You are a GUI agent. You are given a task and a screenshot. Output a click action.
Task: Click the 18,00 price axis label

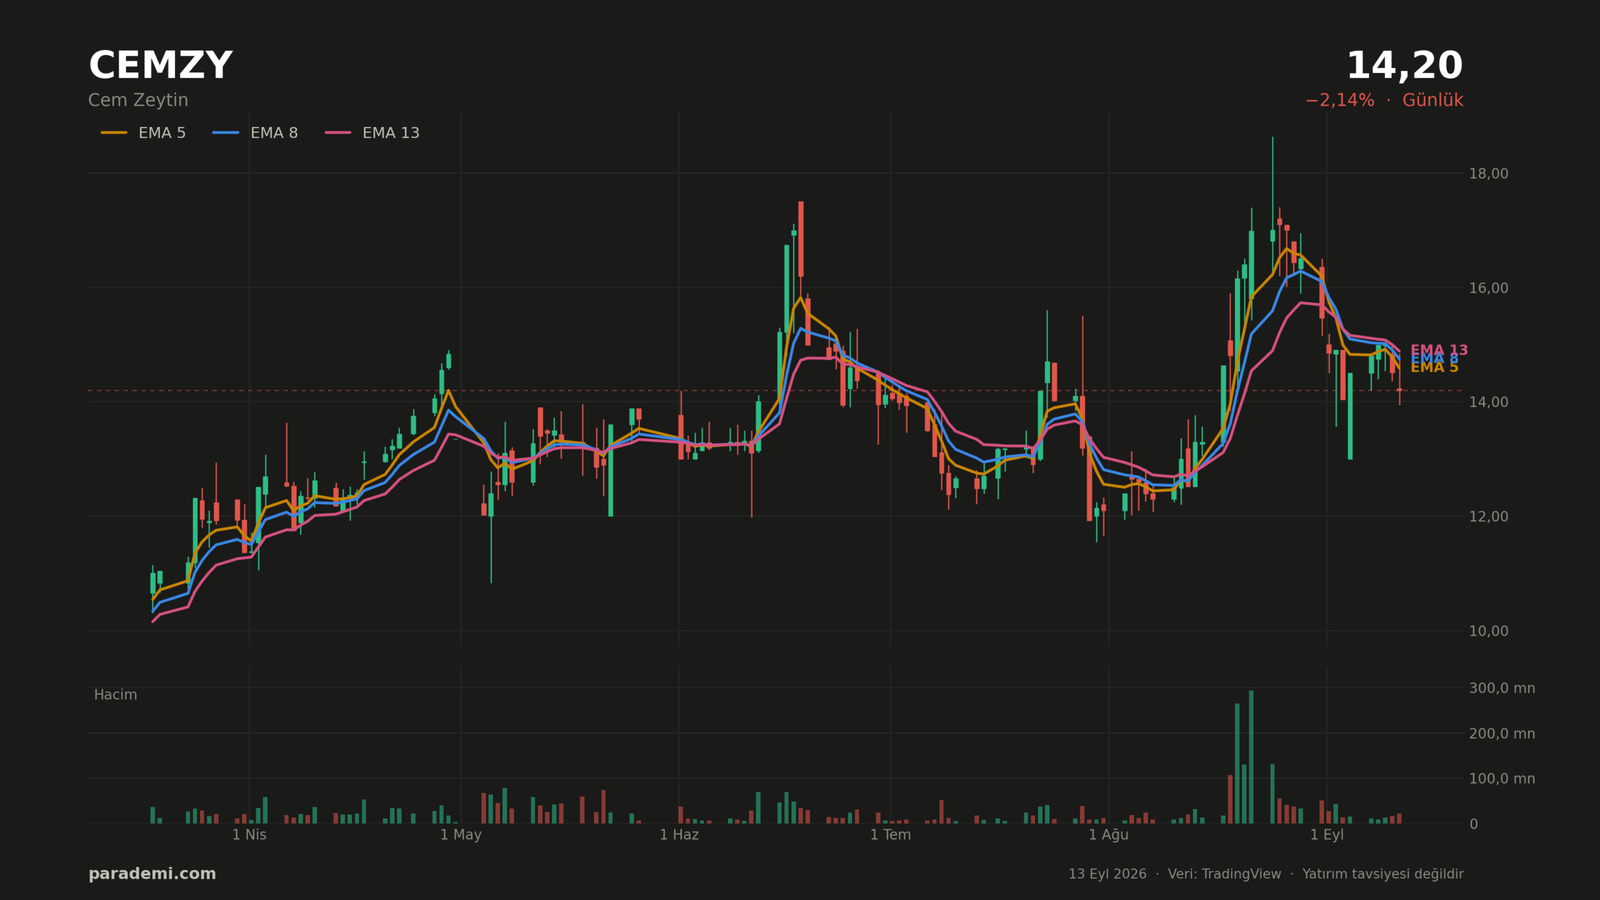tap(1488, 173)
